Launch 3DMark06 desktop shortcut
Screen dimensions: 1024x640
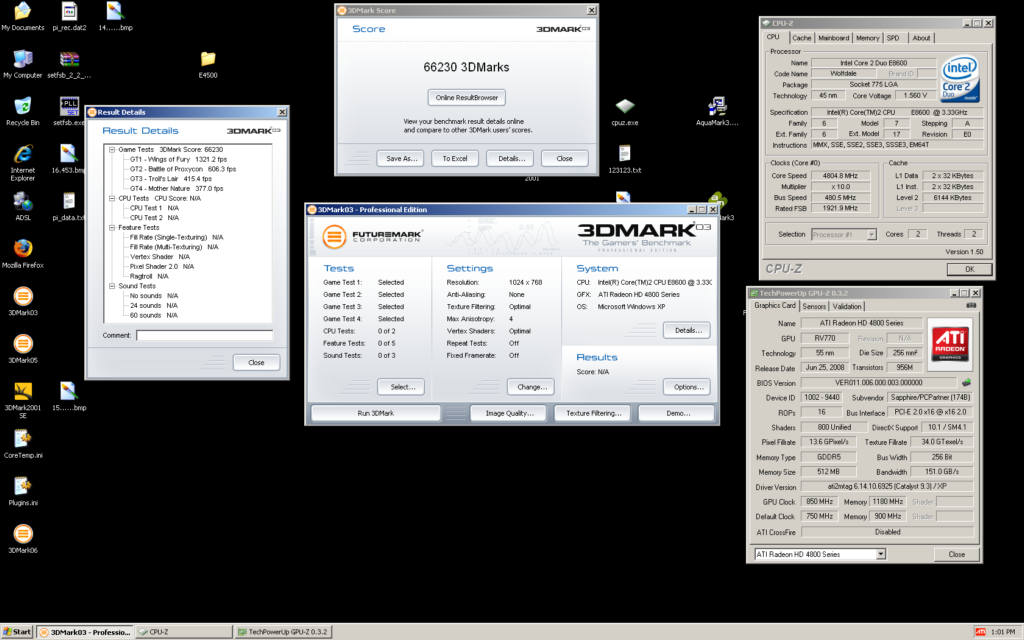coord(22,539)
